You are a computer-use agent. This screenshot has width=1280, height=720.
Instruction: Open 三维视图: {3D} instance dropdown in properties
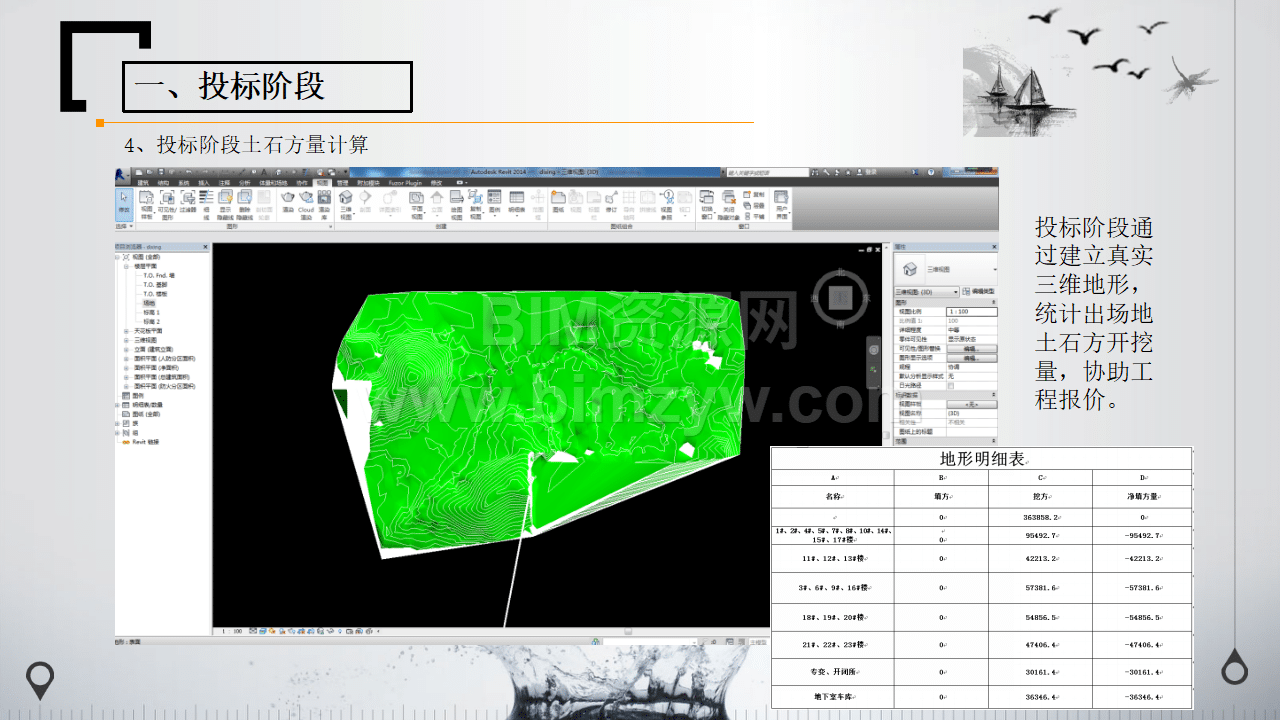click(x=926, y=292)
